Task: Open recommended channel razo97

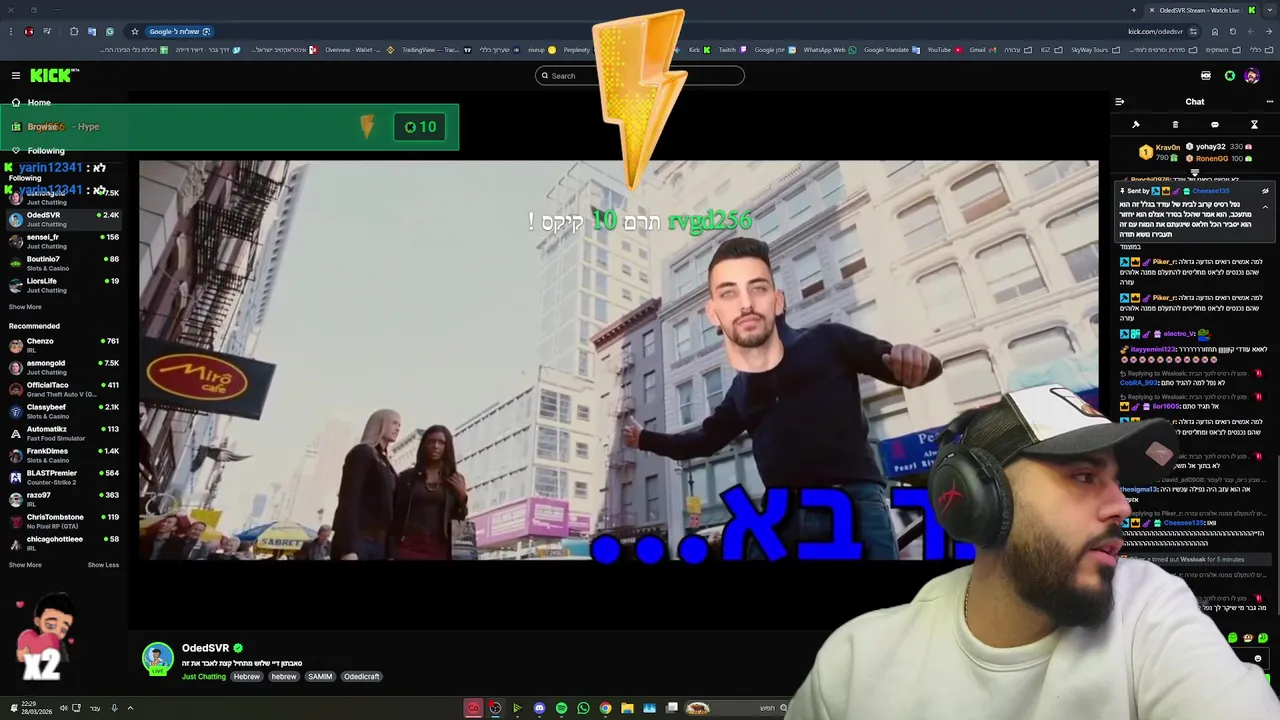Action: 64,499
